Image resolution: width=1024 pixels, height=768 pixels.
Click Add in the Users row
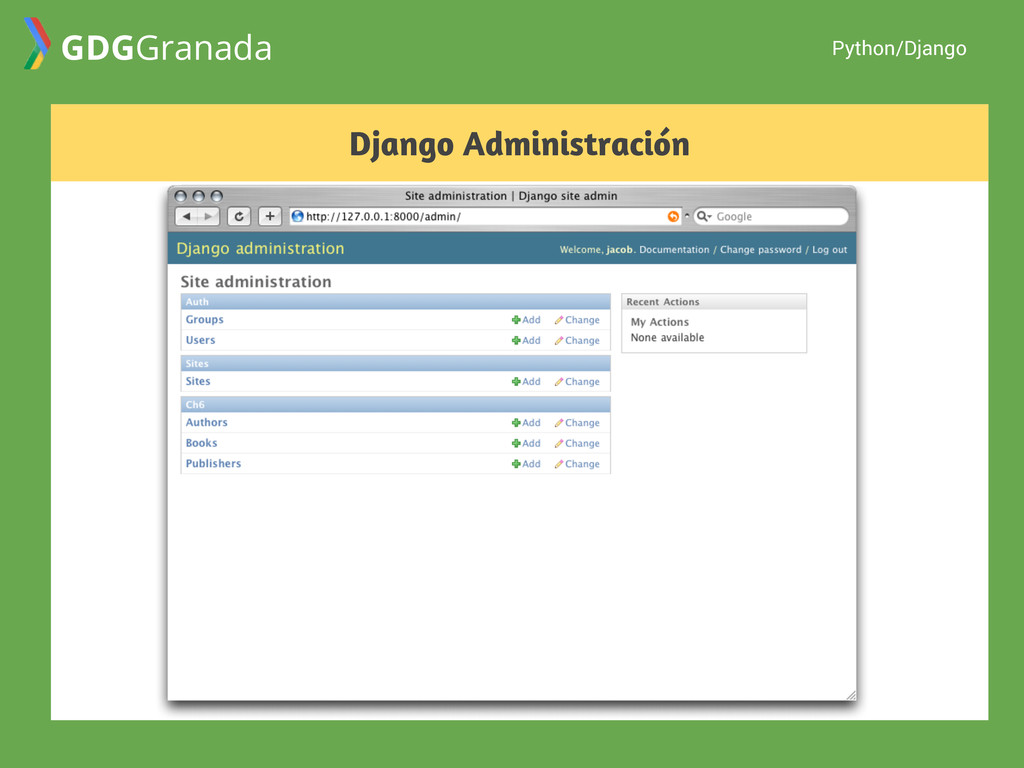click(x=526, y=340)
